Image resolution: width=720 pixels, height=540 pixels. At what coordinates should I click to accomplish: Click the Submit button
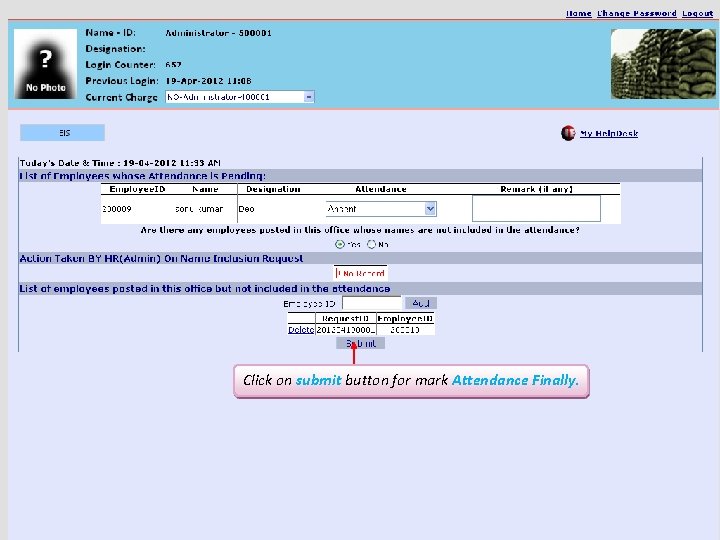click(360, 343)
